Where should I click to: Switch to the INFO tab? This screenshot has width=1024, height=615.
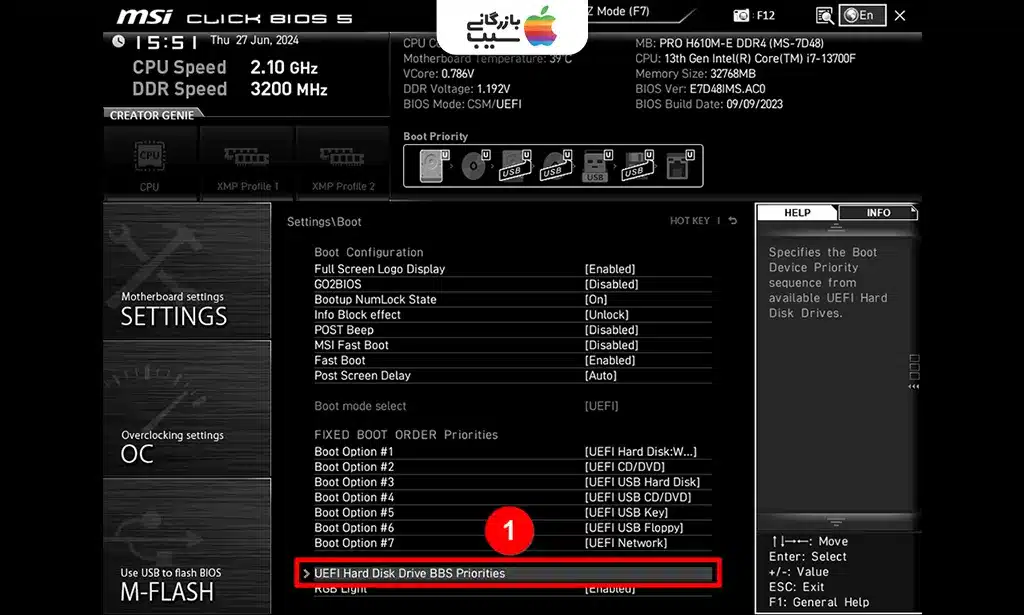[x=878, y=212]
